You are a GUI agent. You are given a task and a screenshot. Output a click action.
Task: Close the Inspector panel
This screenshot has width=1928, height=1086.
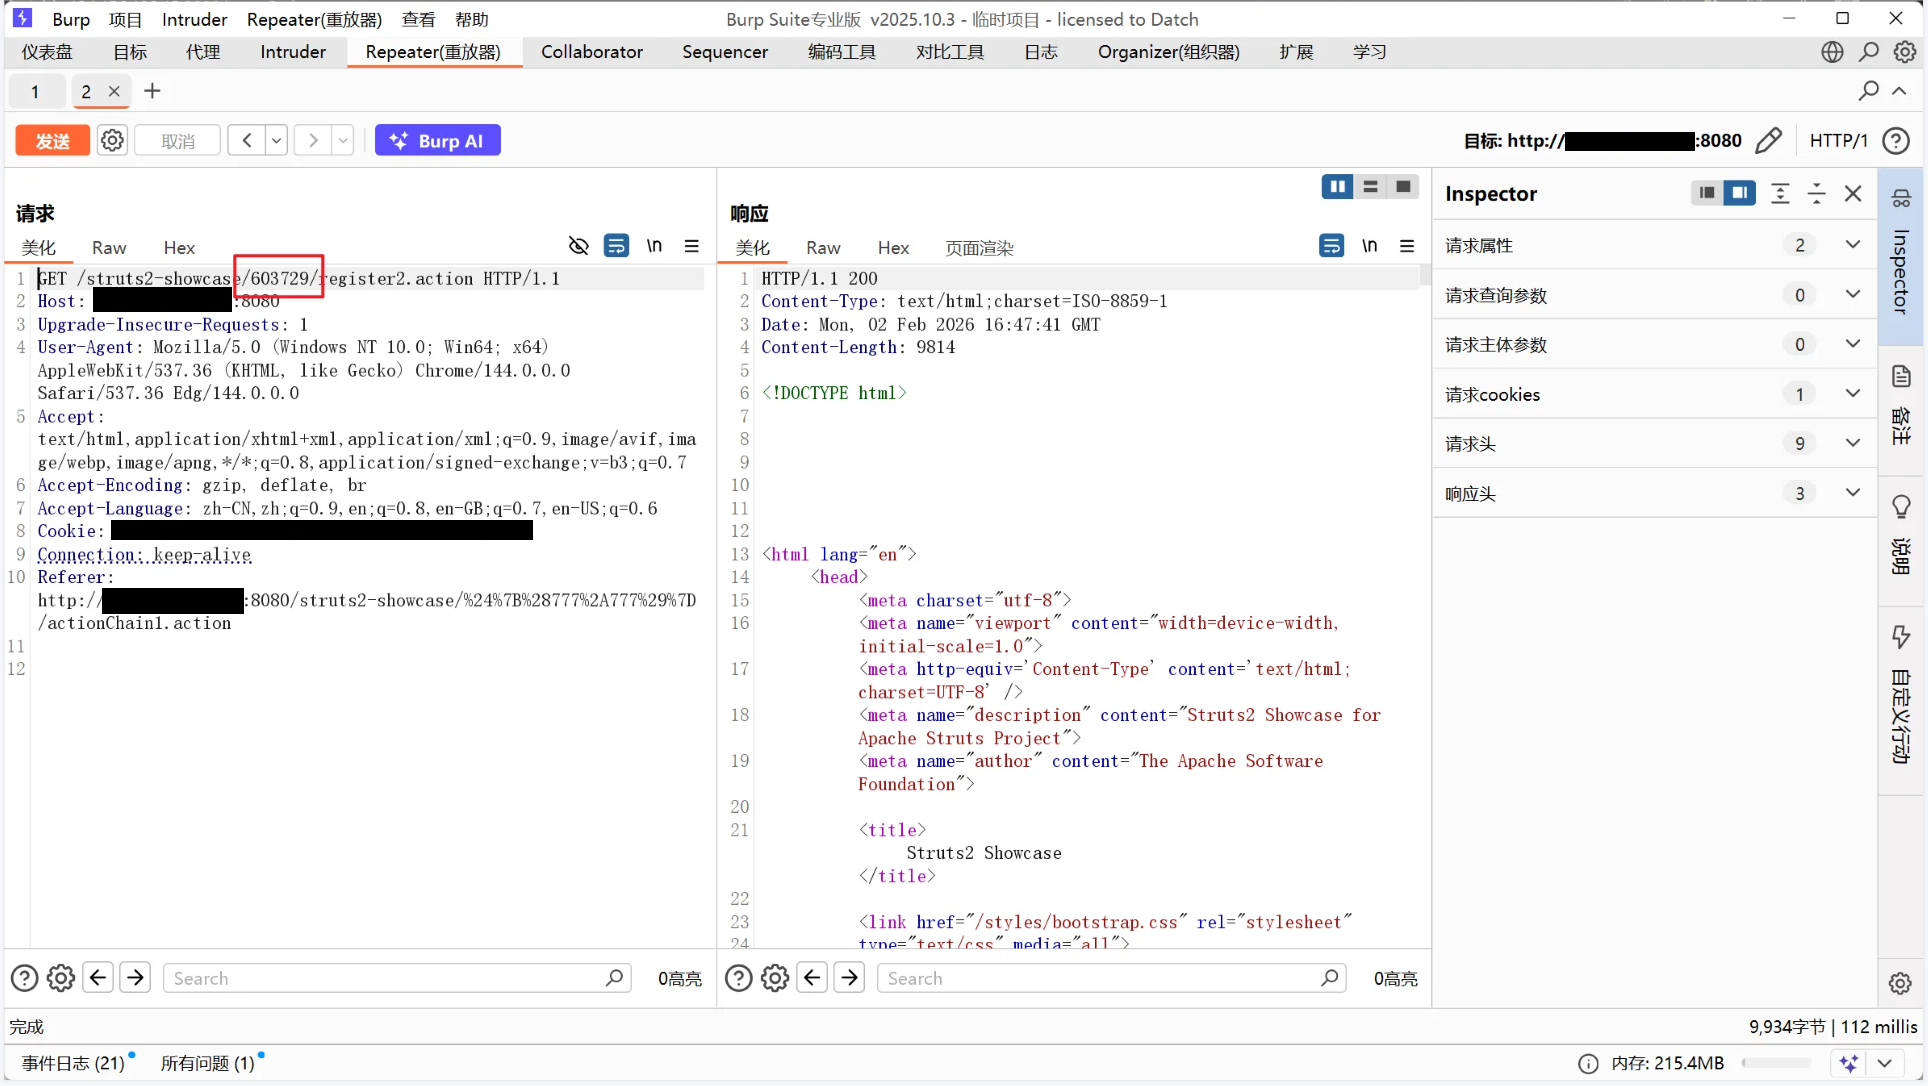1853,193
